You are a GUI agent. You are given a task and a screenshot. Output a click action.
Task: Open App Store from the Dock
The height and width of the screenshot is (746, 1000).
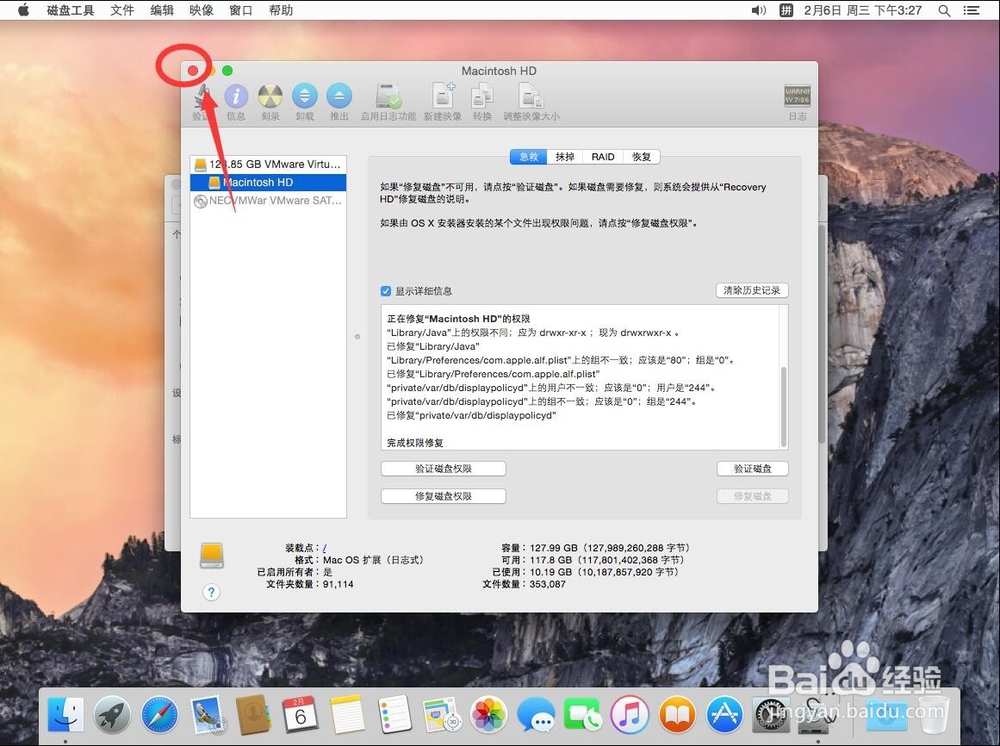(x=725, y=714)
